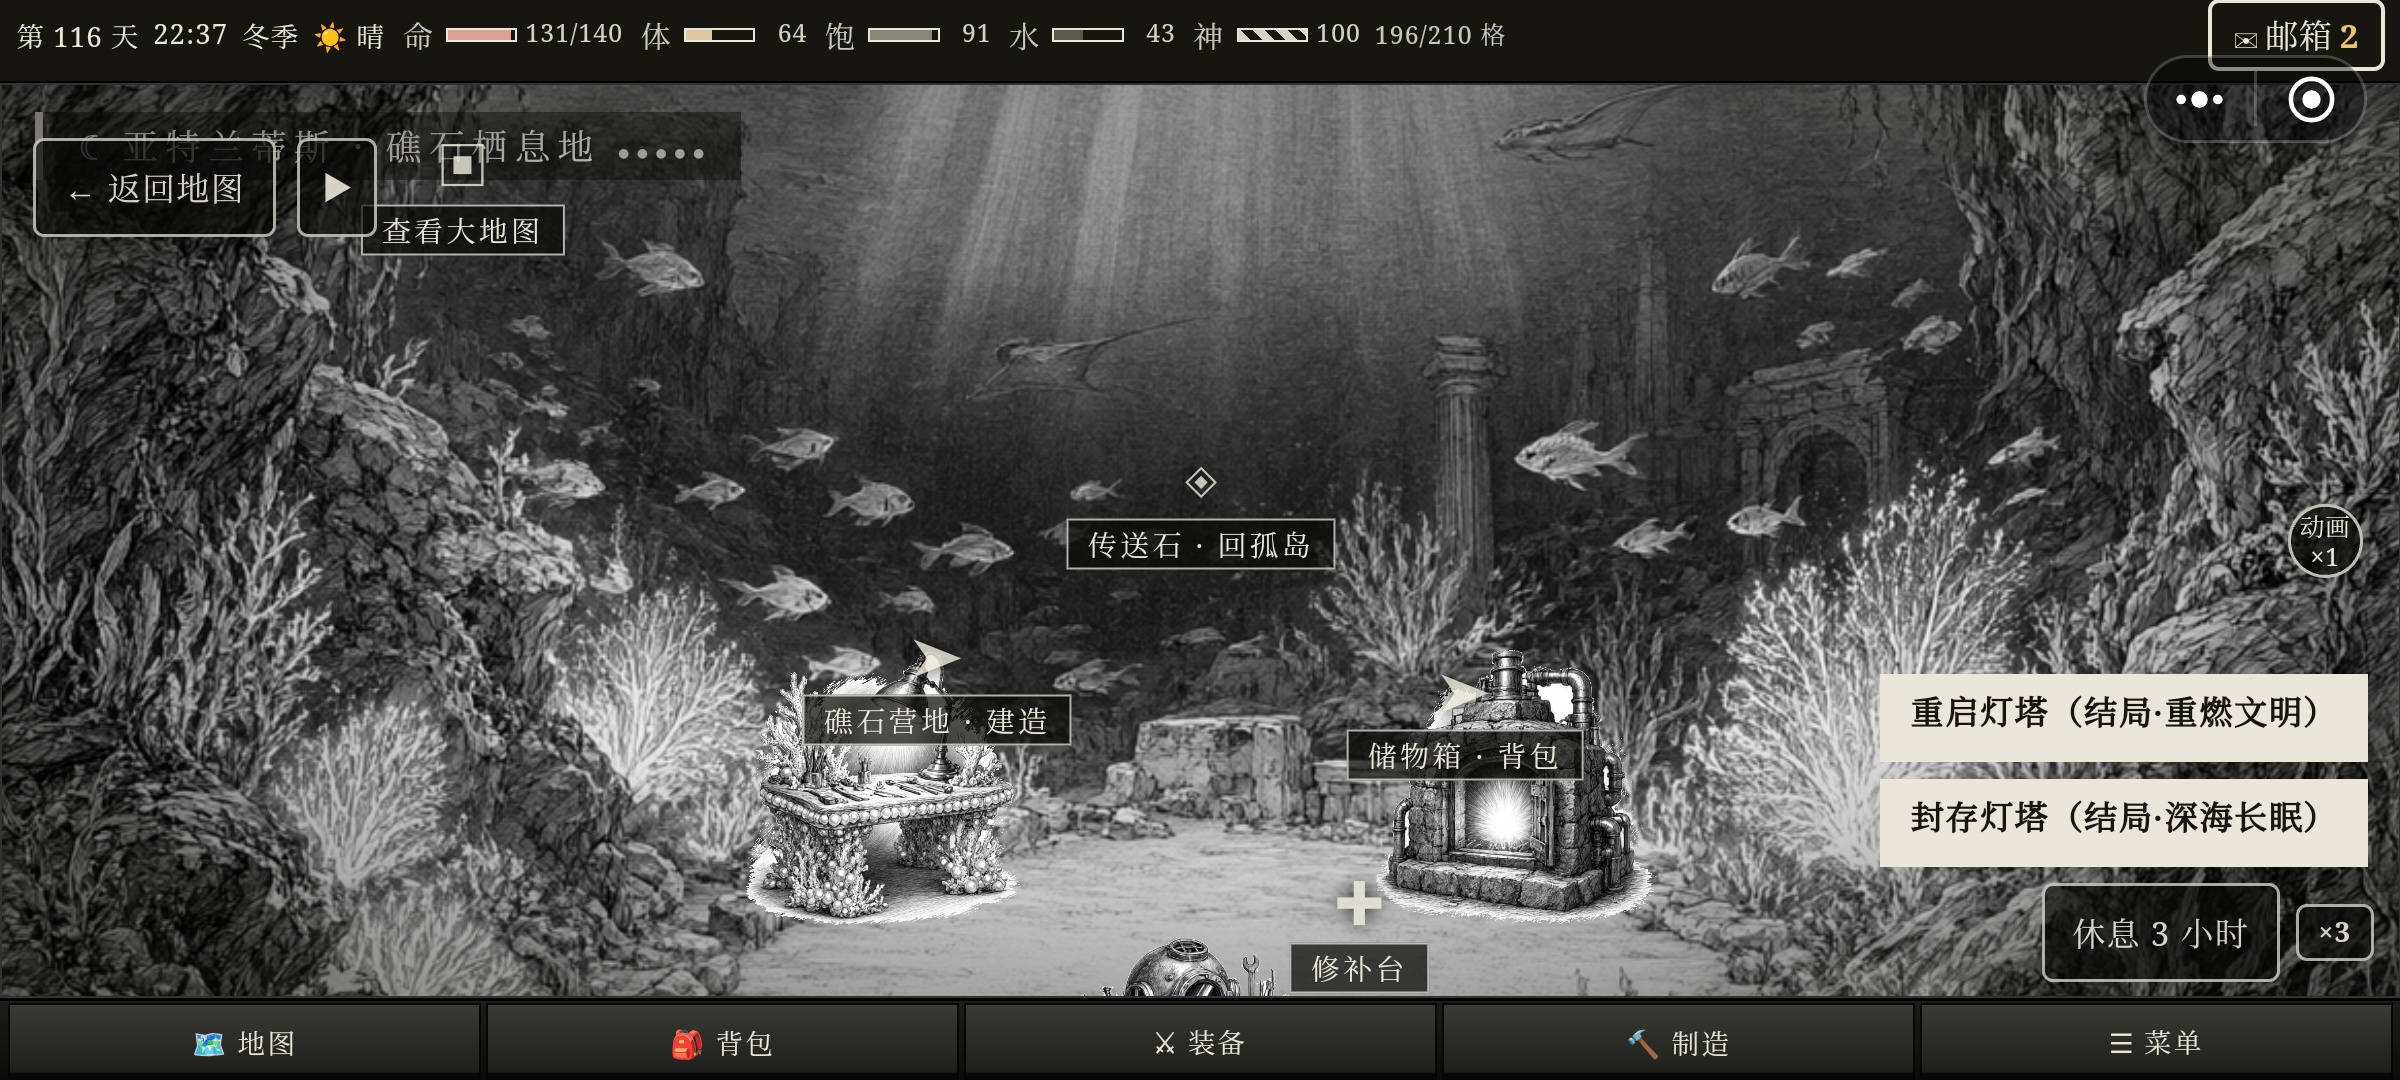Click the stop square icon
The width and height of the screenshot is (2400, 1080).
tap(462, 165)
